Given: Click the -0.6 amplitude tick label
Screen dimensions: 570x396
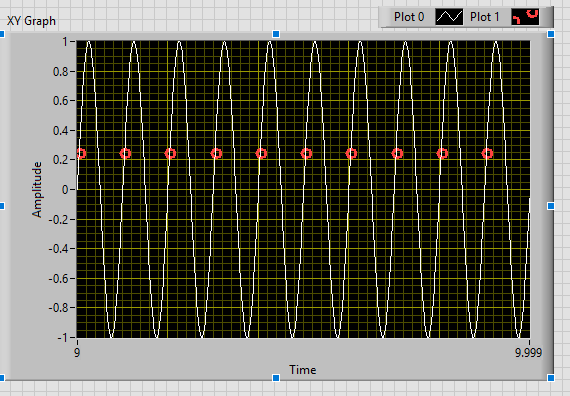Looking at the screenshot, I should (59, 279).
